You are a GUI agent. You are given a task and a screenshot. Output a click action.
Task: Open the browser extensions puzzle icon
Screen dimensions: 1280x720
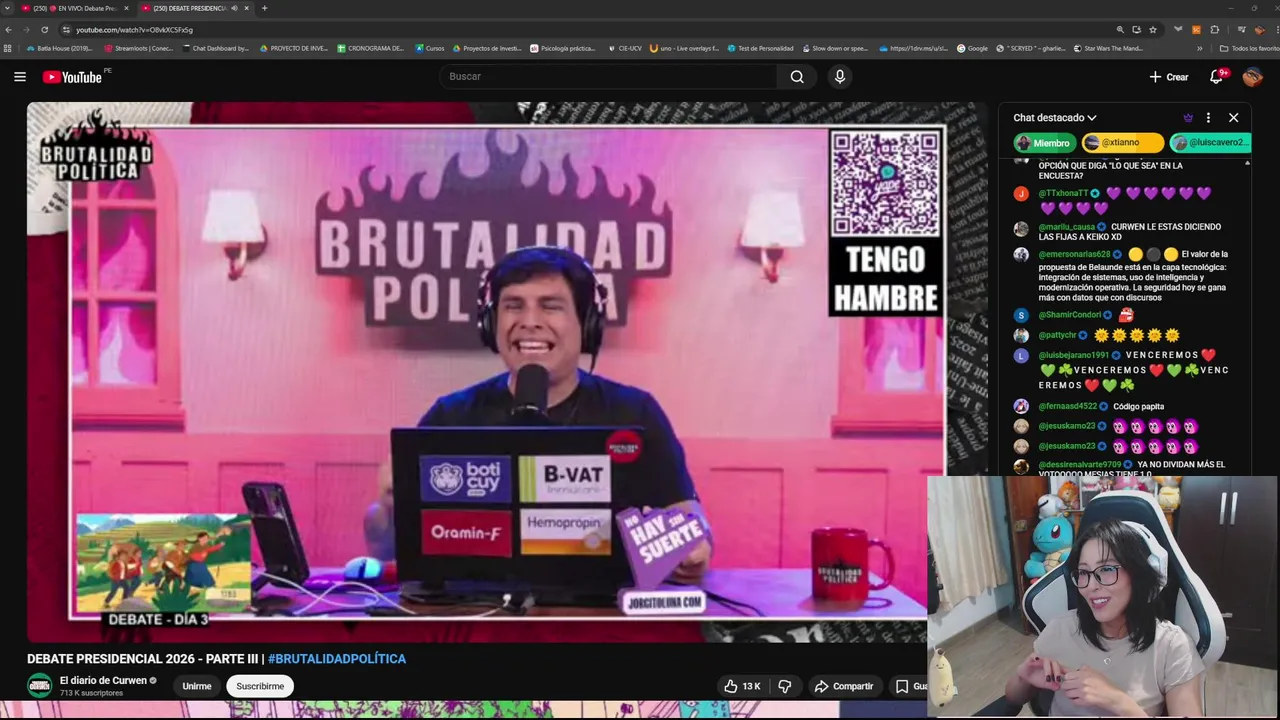click(x=1215, y=30)
